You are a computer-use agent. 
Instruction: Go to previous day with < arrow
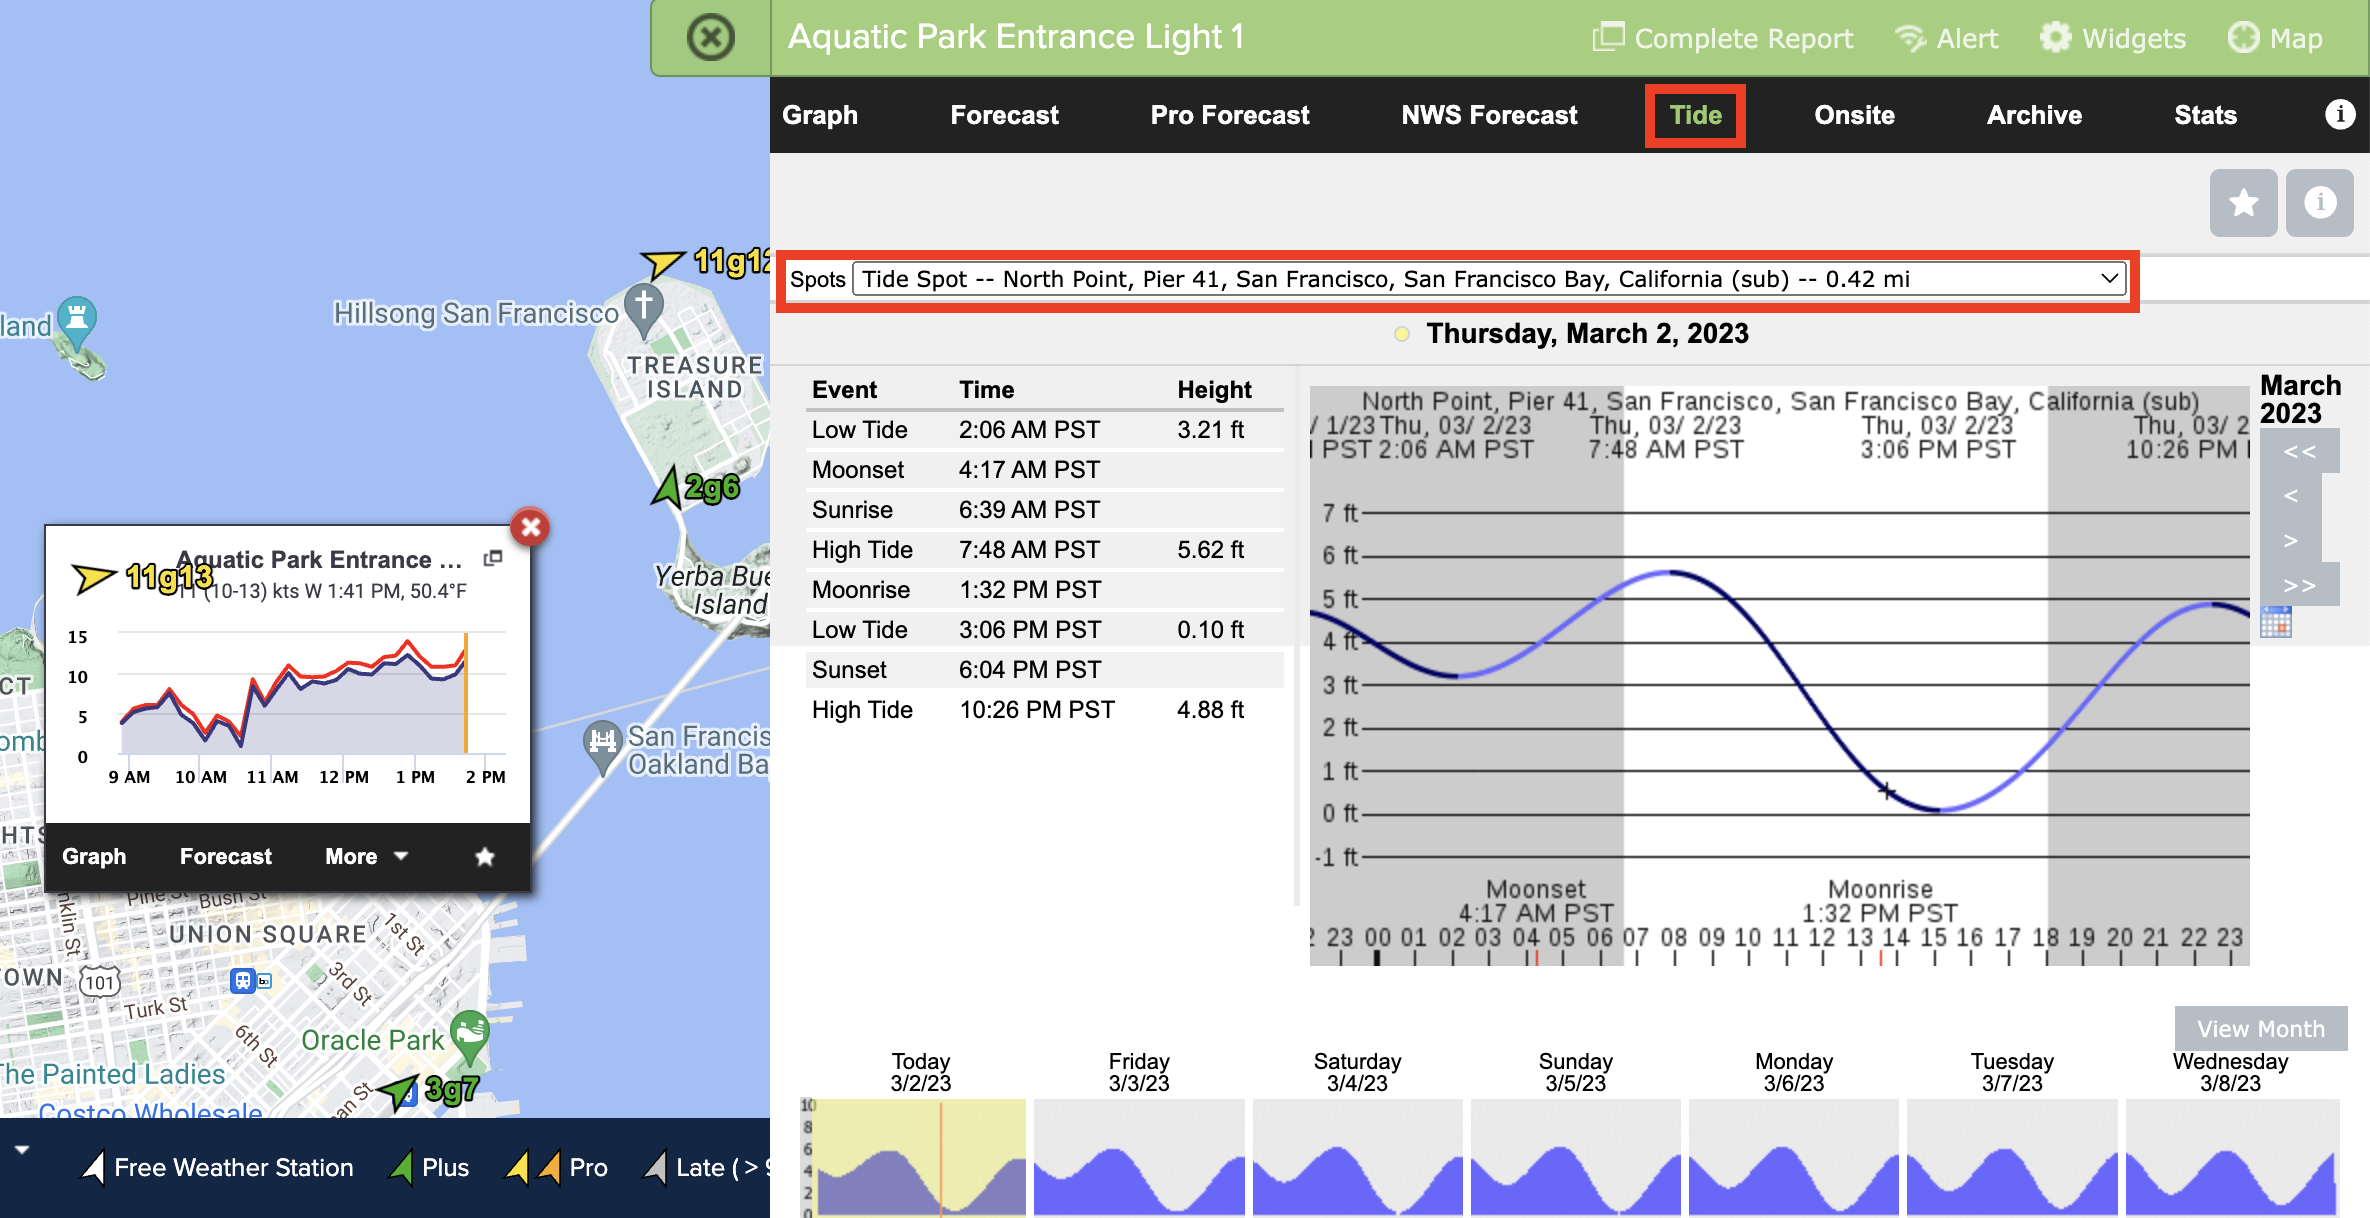[2291, 495]
